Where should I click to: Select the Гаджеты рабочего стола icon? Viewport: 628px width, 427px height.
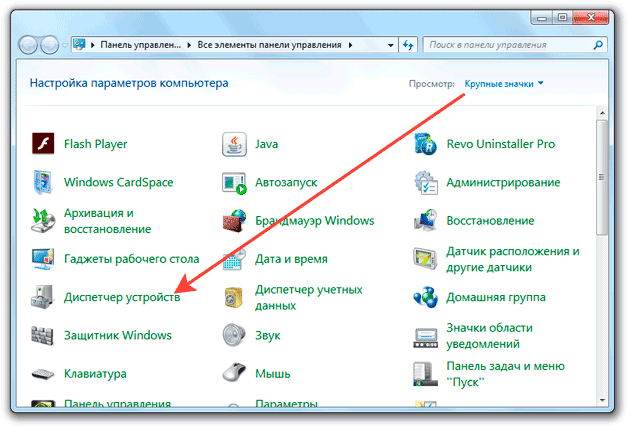(x=43, y=259)
